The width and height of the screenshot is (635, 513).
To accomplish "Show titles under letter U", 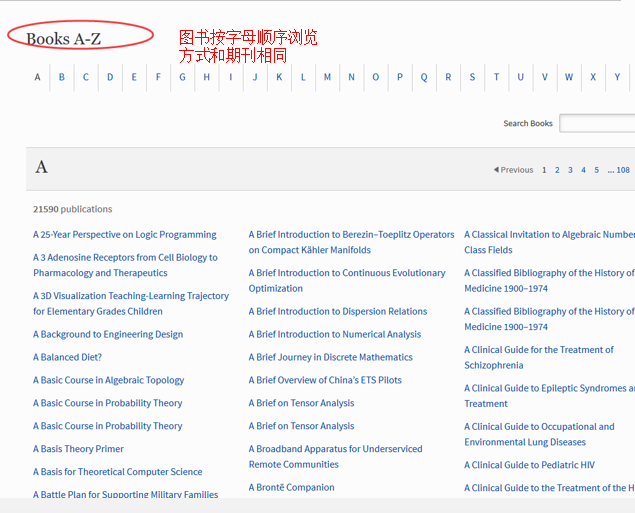I will coord(520,77).
